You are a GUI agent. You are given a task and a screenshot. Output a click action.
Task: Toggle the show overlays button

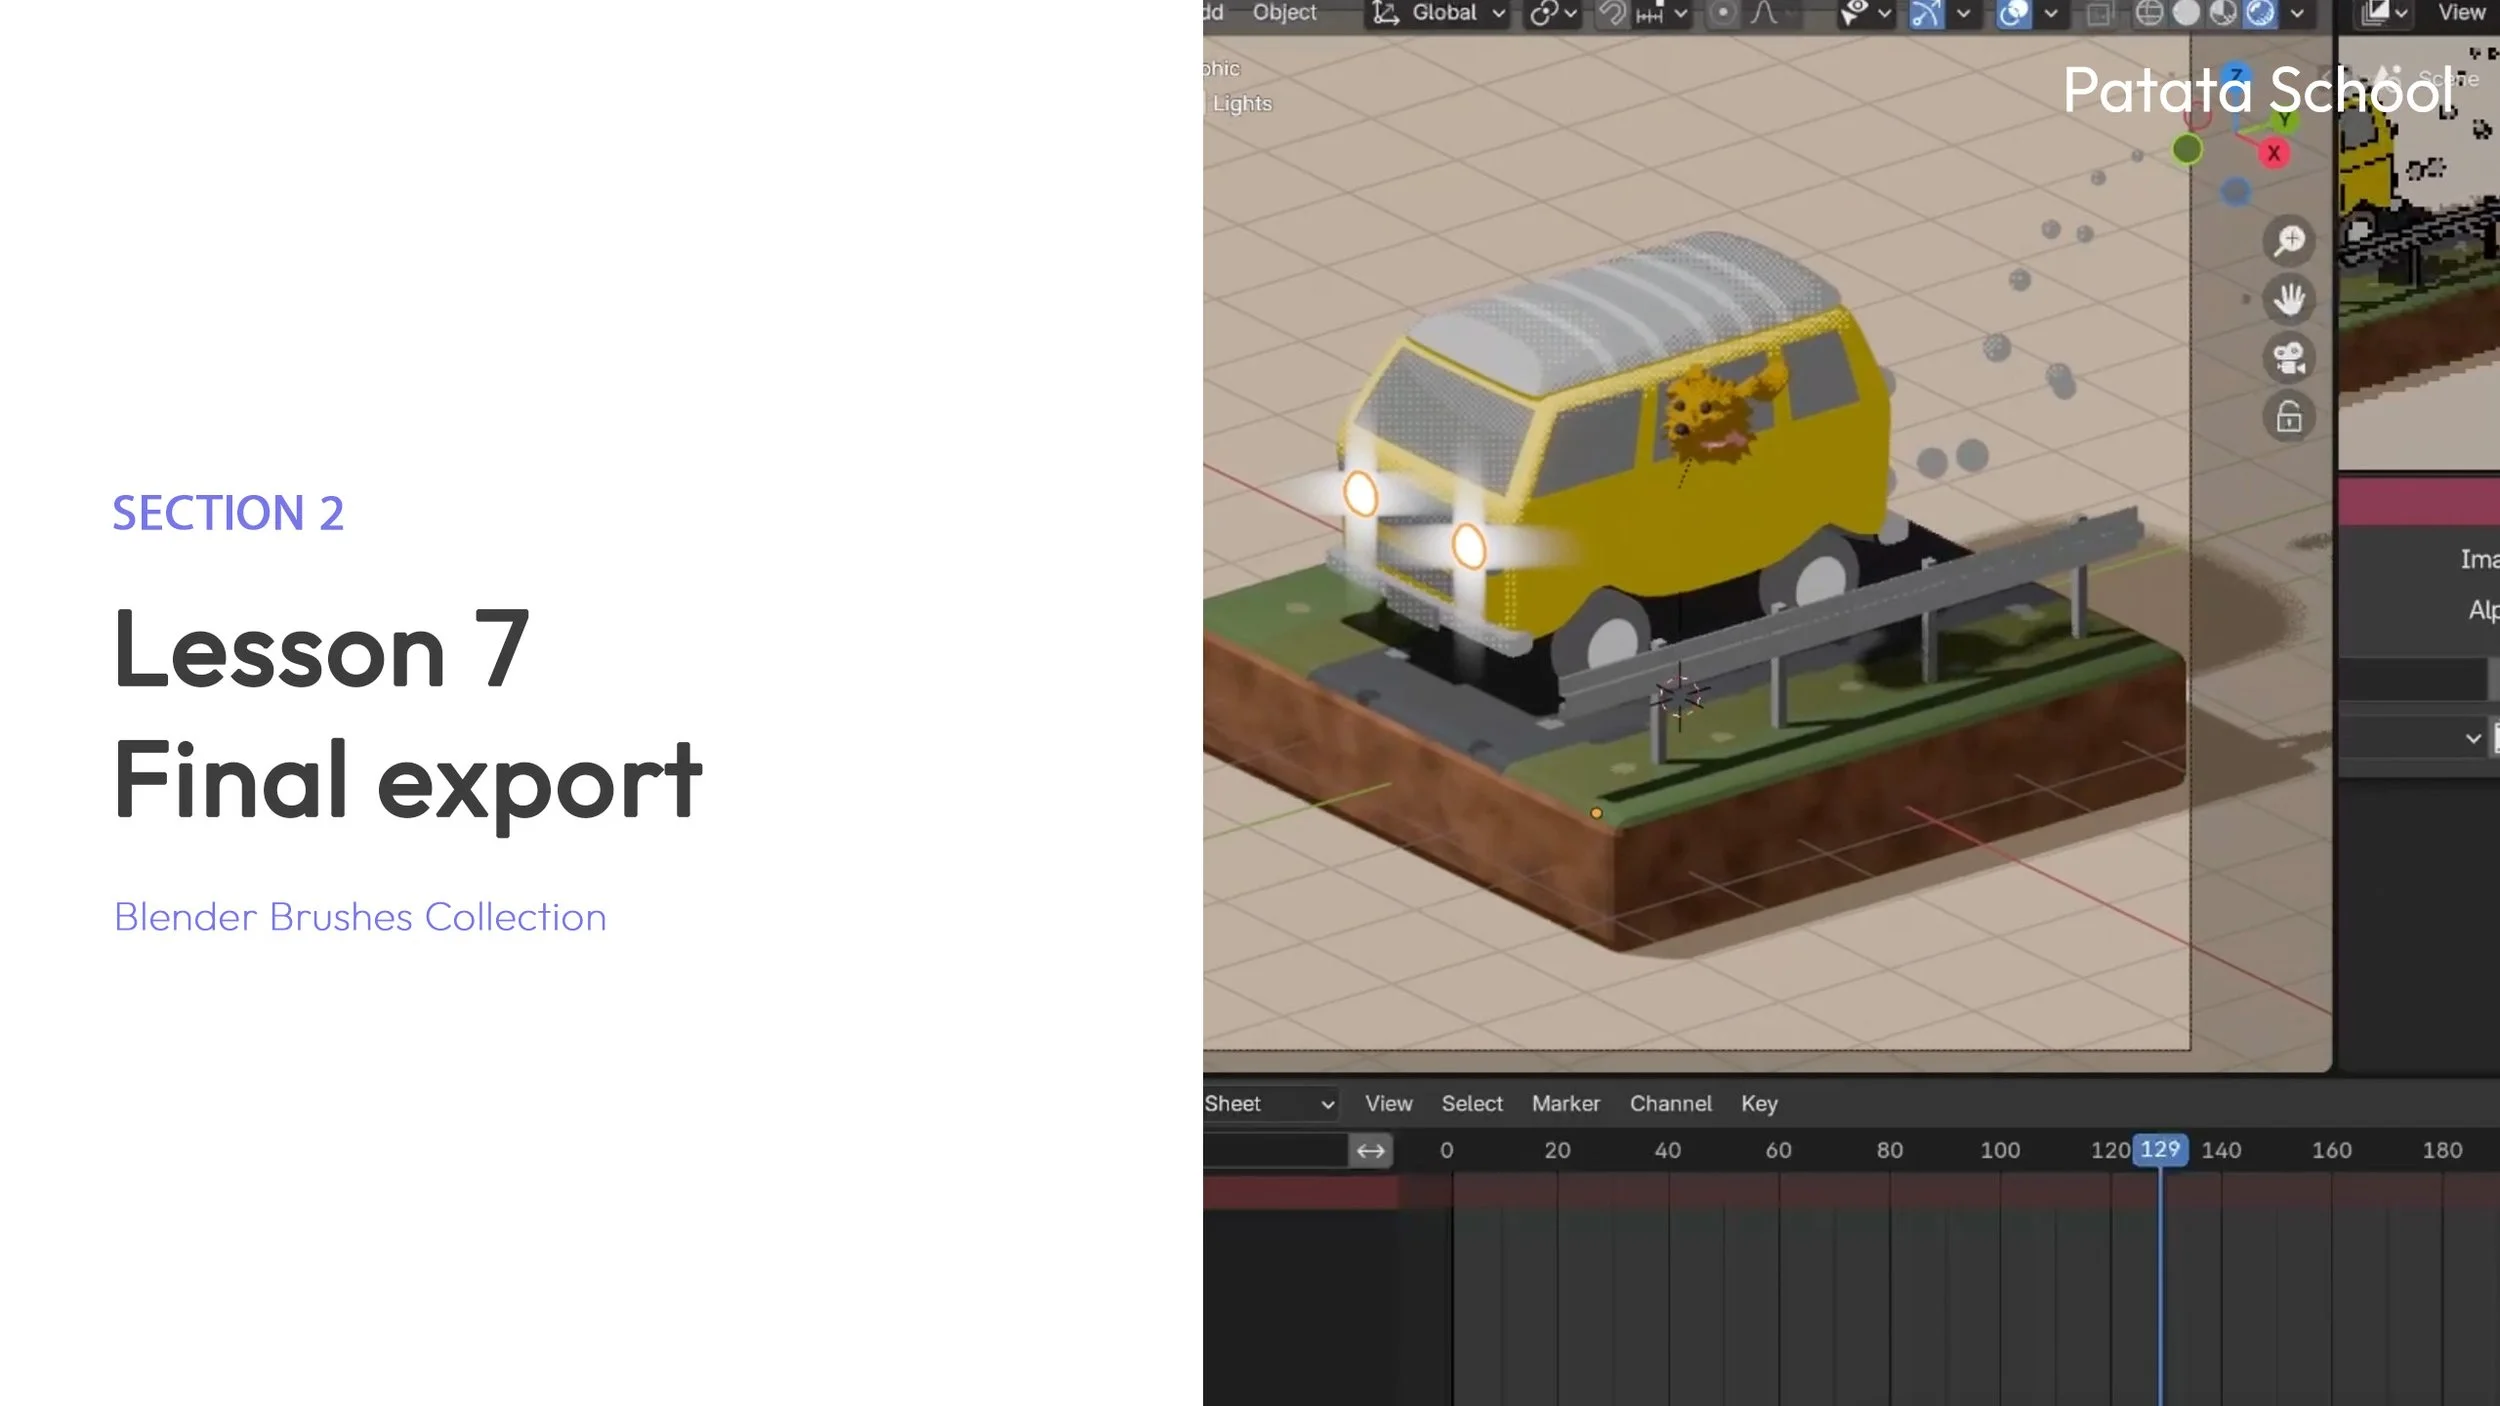2013,13
